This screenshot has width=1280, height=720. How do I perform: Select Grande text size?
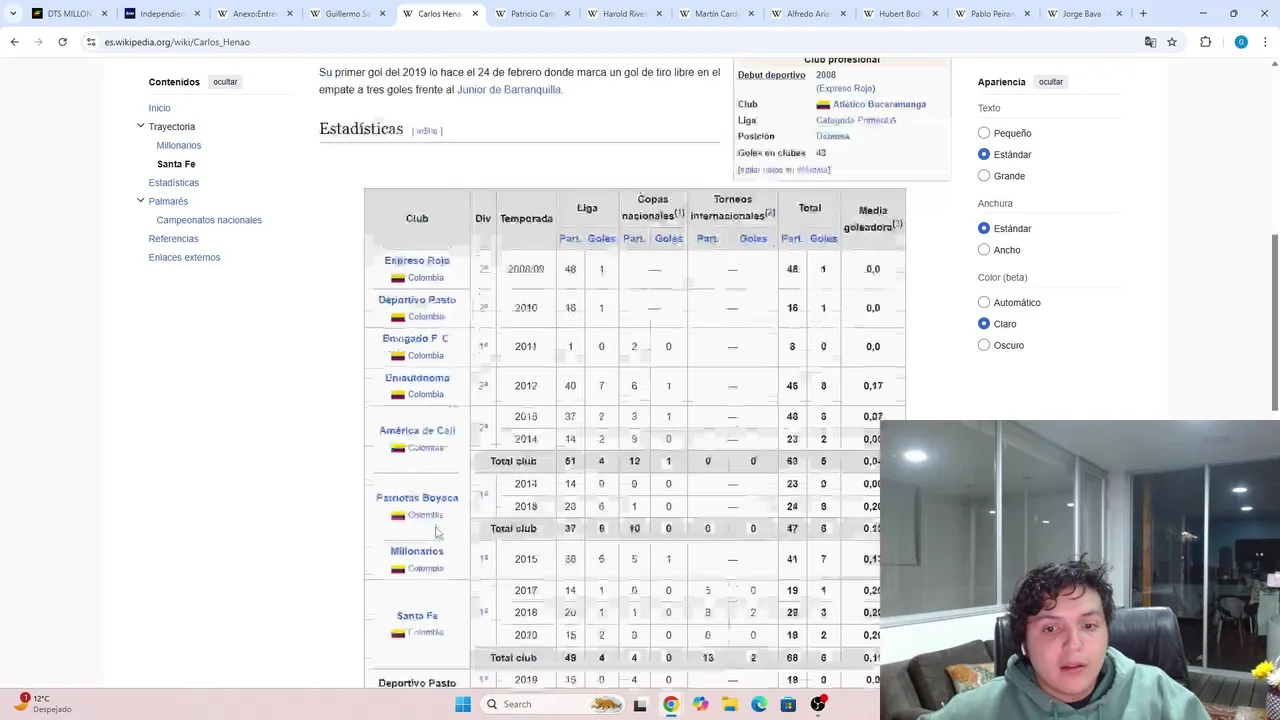(984, 176)
